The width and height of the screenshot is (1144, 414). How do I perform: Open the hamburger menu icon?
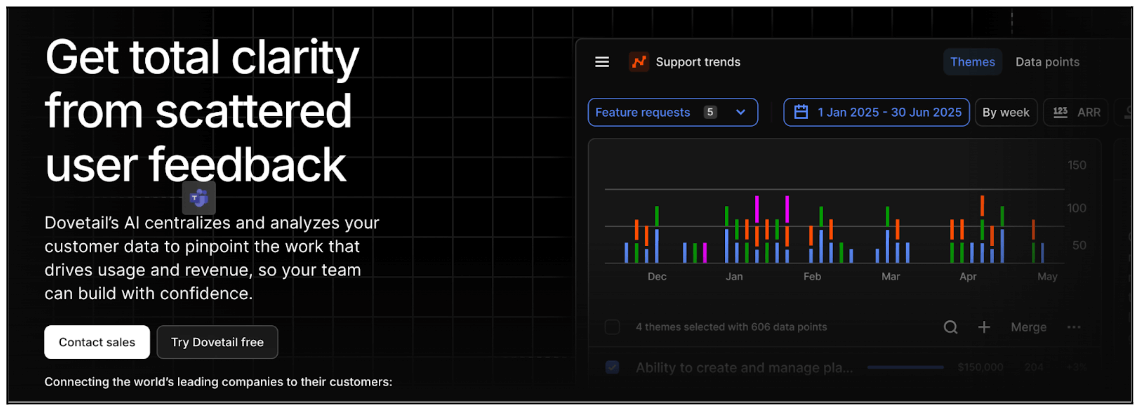(602, 62)
